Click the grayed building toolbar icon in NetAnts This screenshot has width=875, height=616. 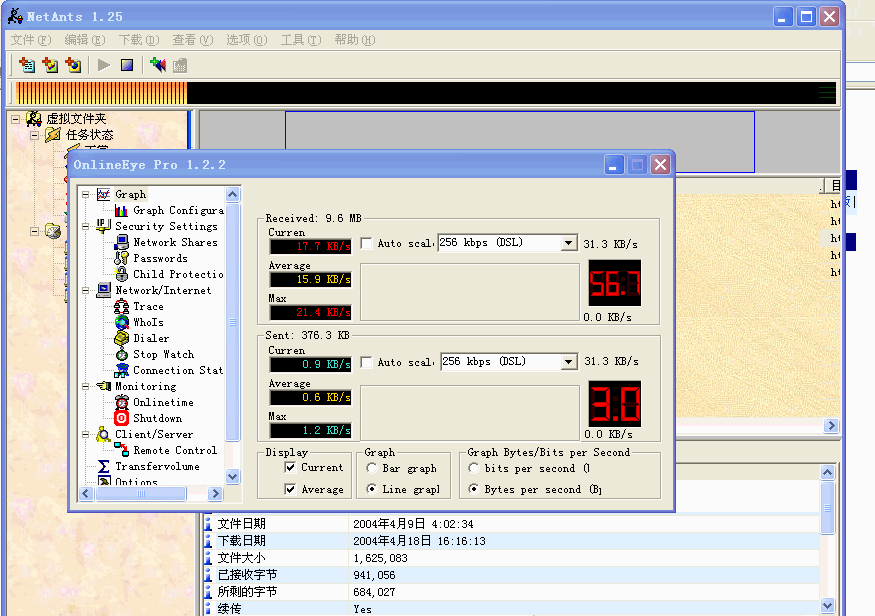tap(180, 66)
